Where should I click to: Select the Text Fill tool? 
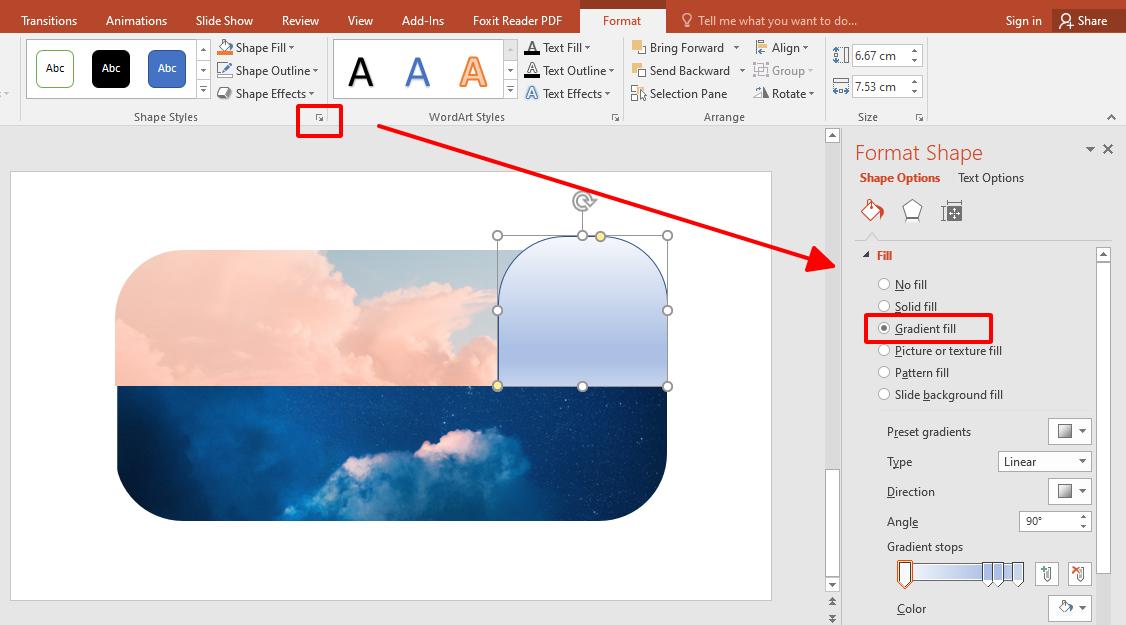[x=559, y=47]
